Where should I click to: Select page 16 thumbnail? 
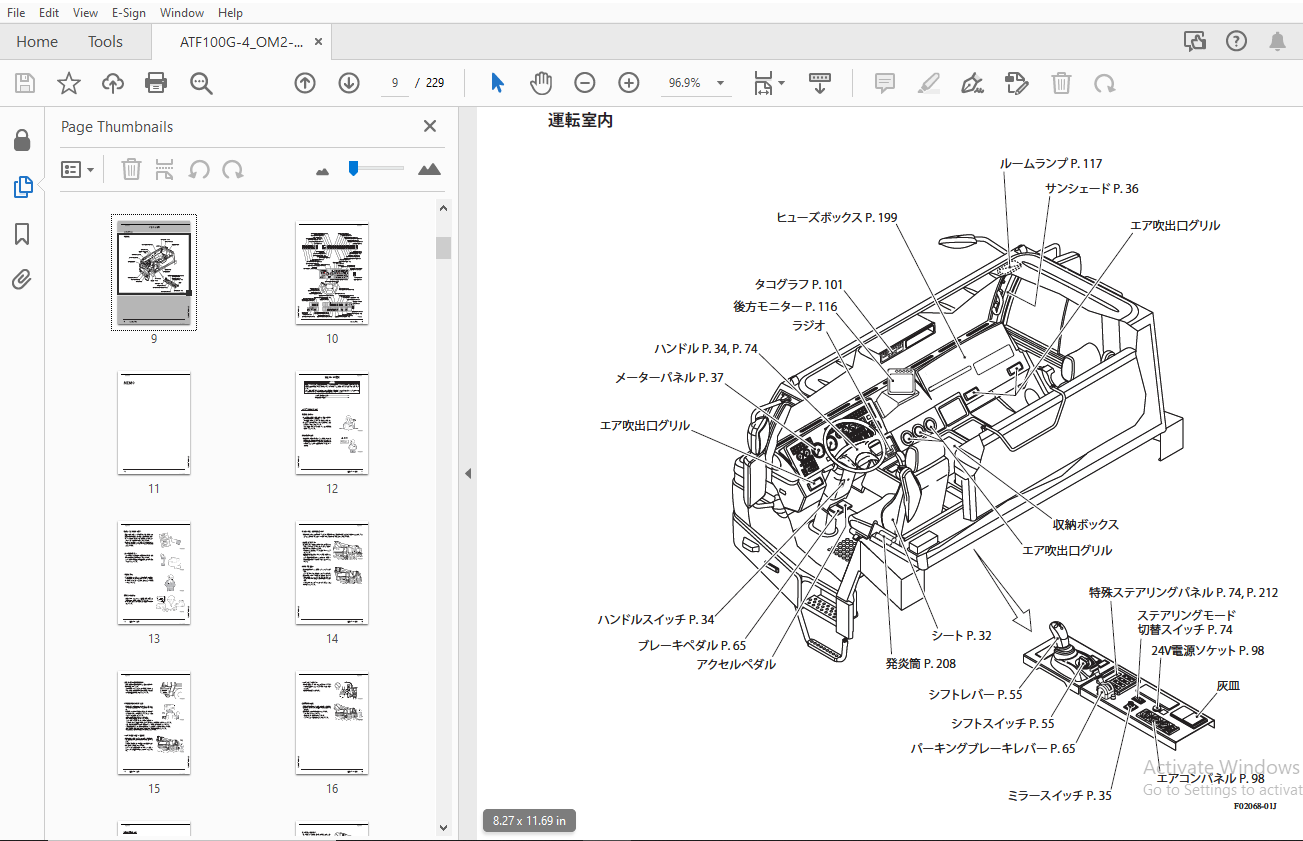coord(332,723)
